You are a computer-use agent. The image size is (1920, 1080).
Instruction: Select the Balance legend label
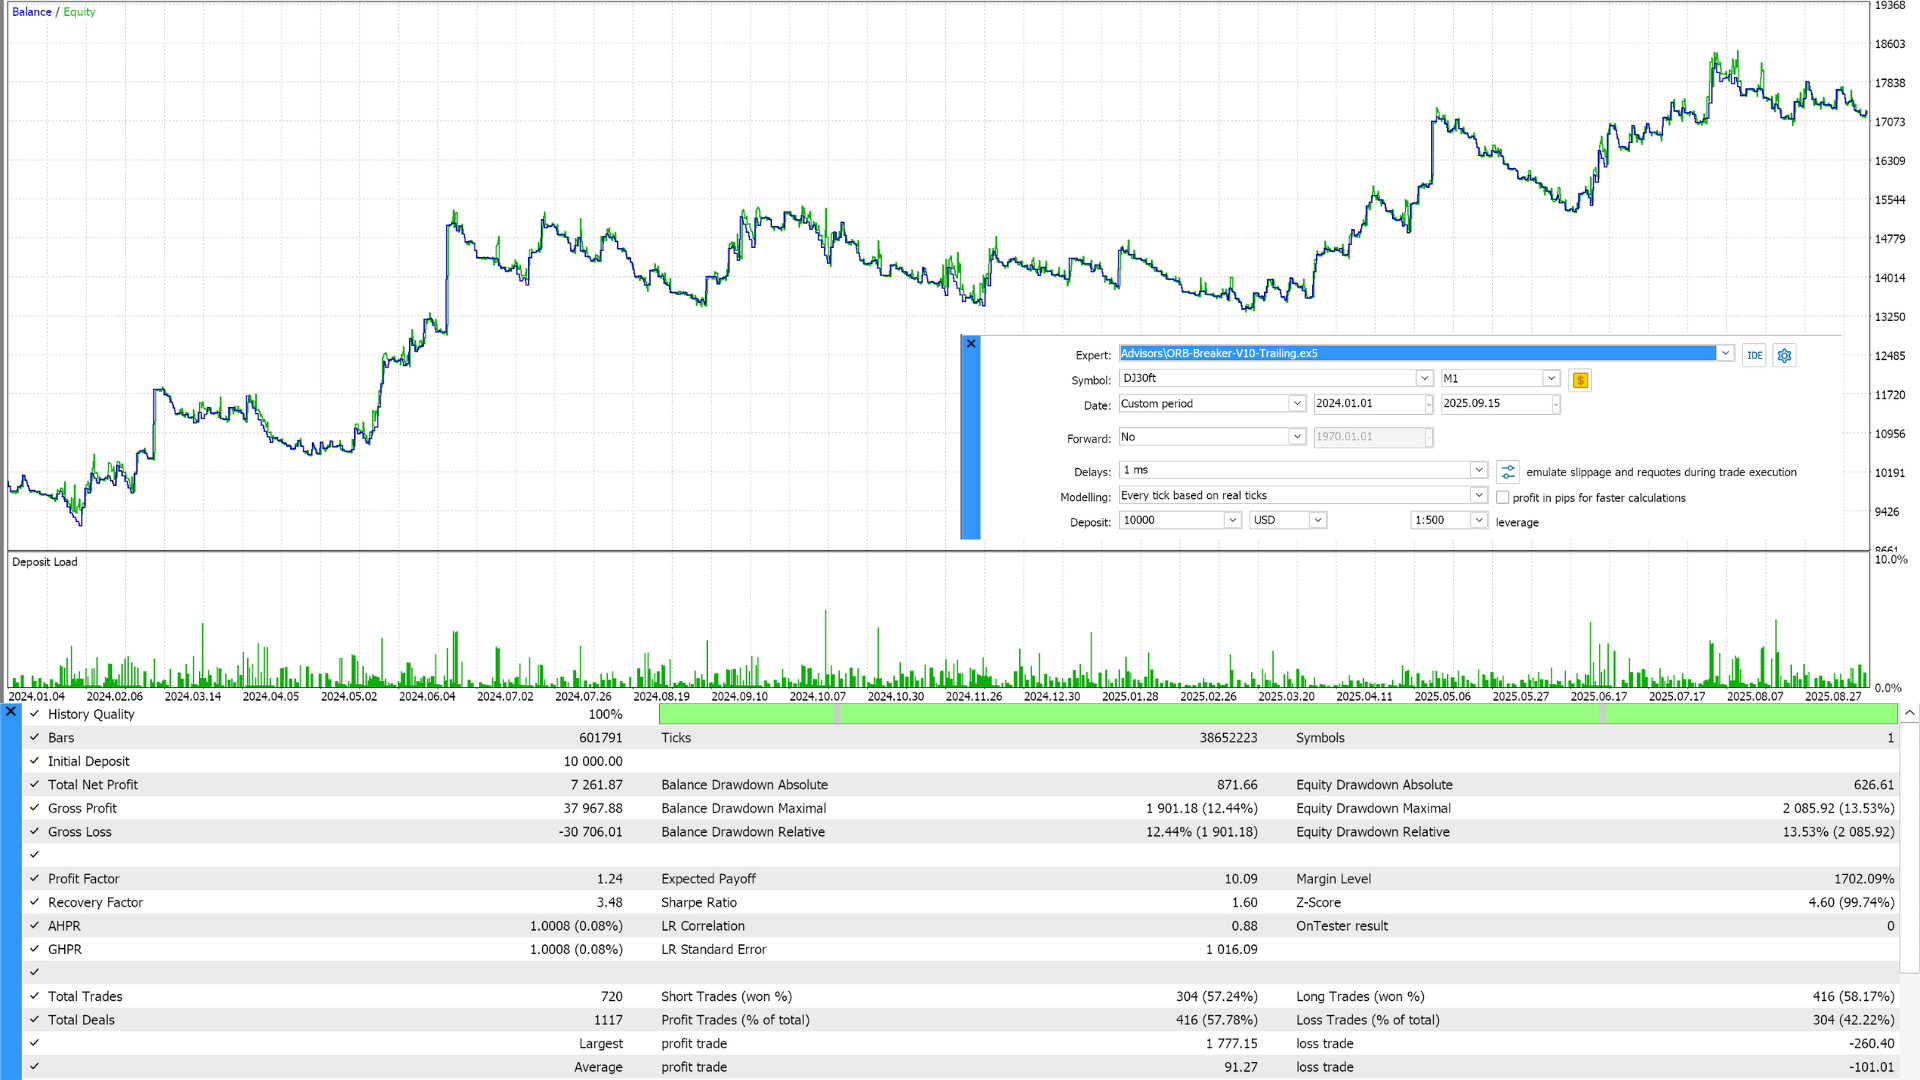(31, 12)
